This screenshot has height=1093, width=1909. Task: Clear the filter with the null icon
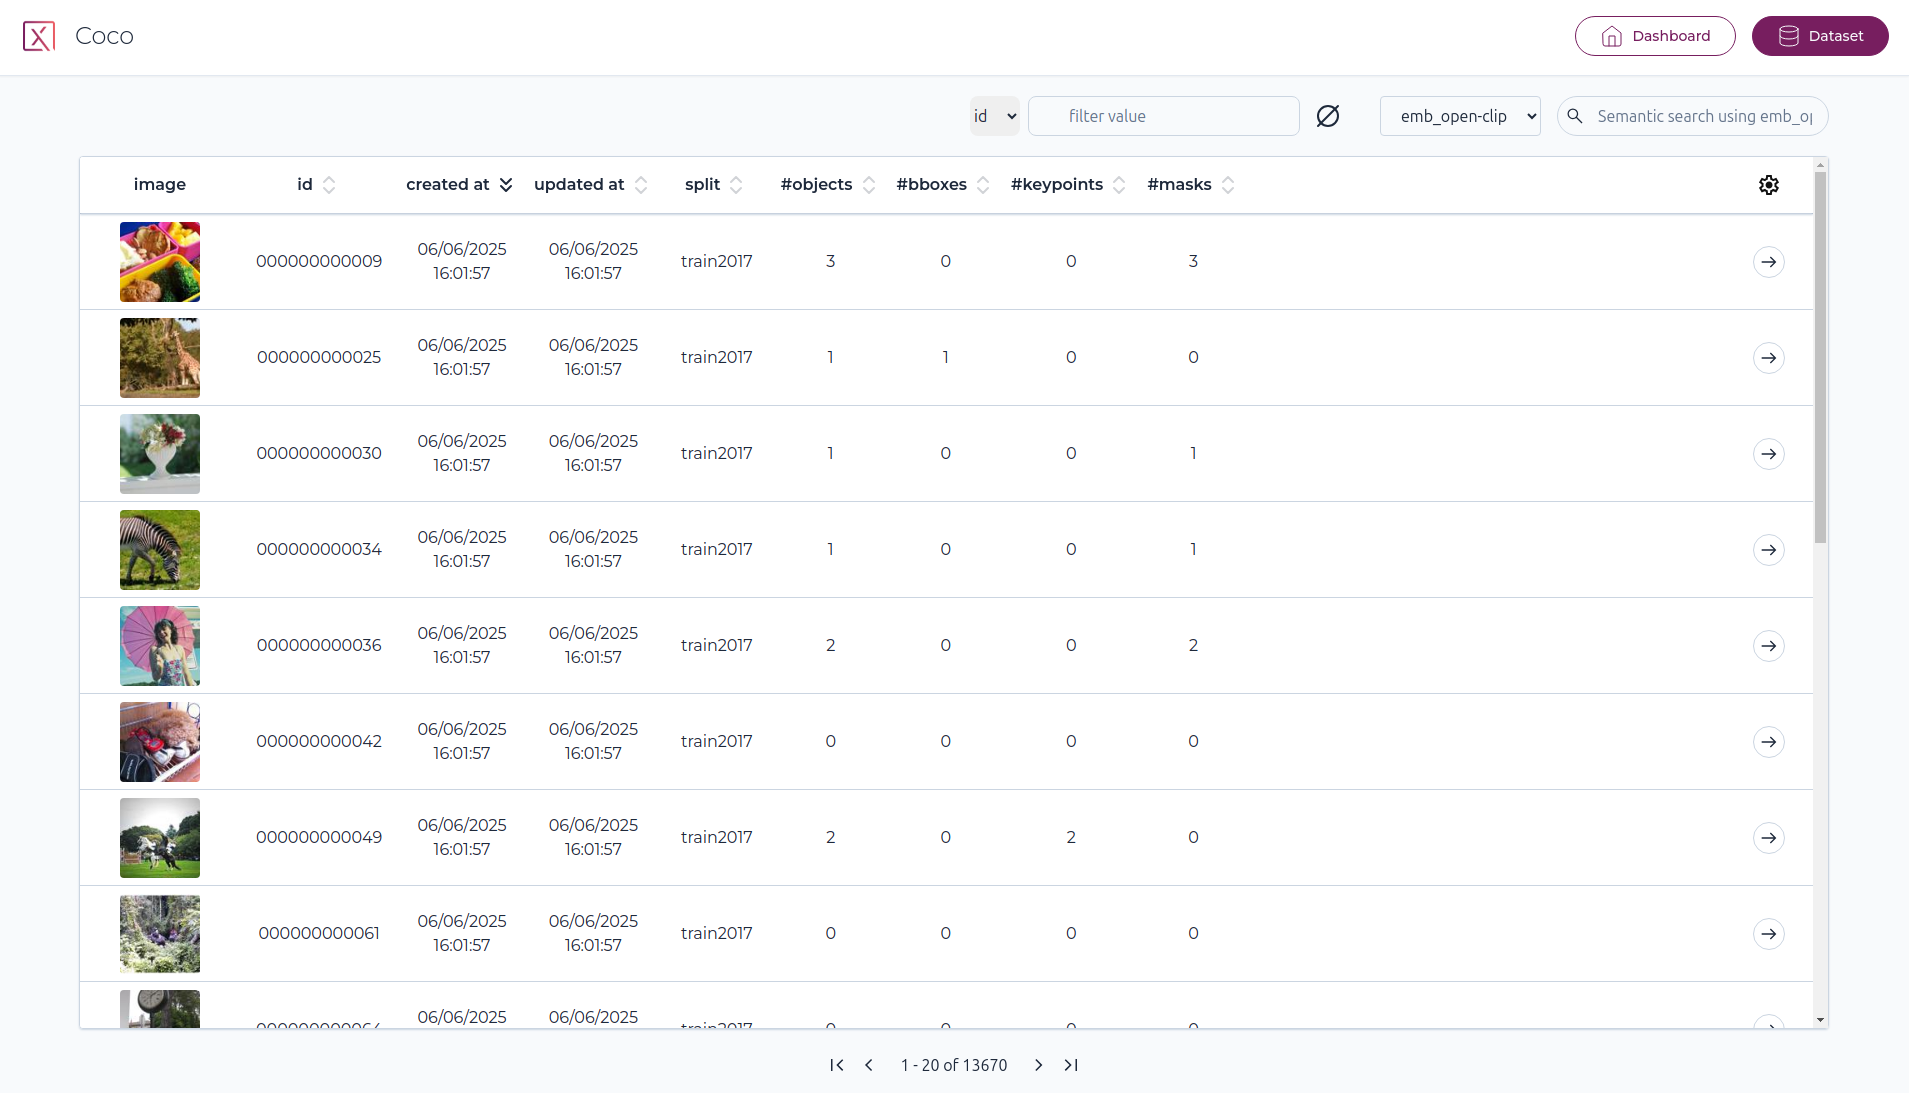(x=1328, y=116)
